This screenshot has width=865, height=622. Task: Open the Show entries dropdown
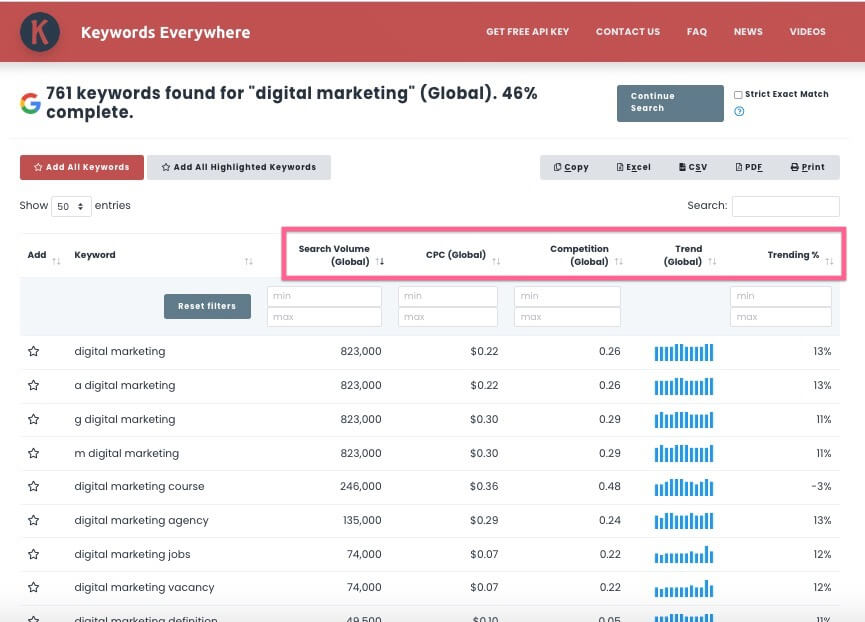pyautogui.click(x=71, y=206)
